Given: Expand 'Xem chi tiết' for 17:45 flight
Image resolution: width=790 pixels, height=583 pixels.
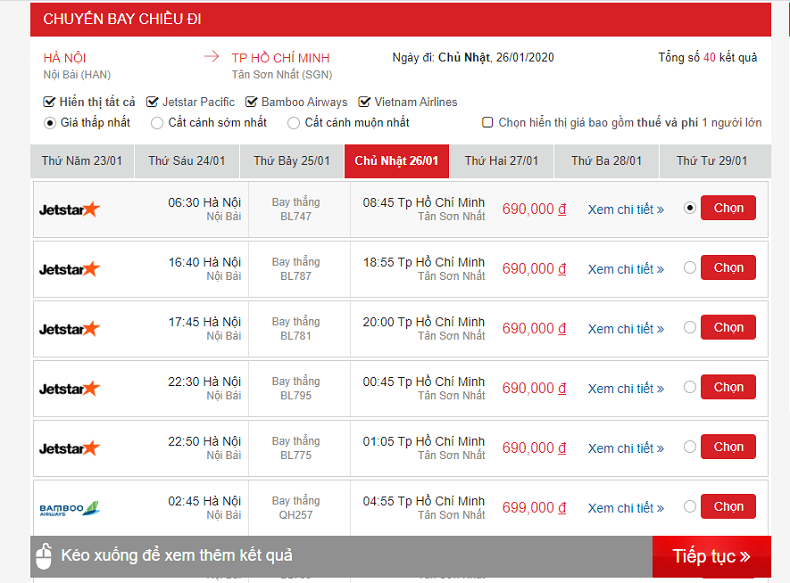Looking at the screenshot, I should coord(626,329).
